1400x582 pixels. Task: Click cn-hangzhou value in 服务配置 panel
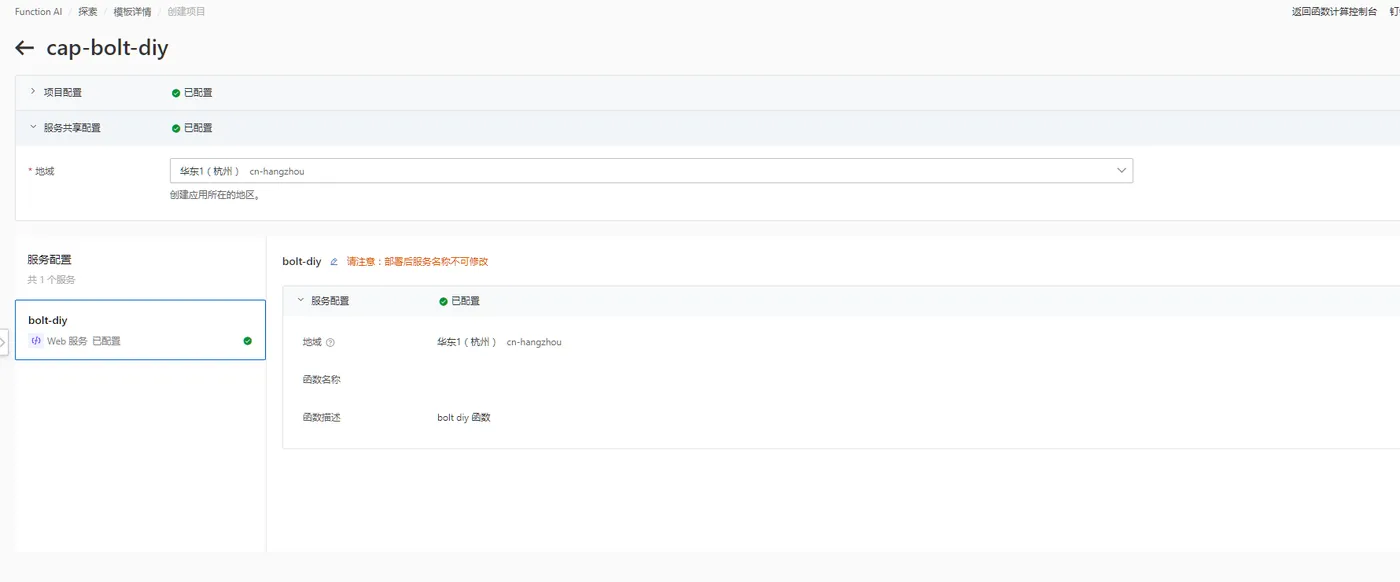tap(534, 342)
